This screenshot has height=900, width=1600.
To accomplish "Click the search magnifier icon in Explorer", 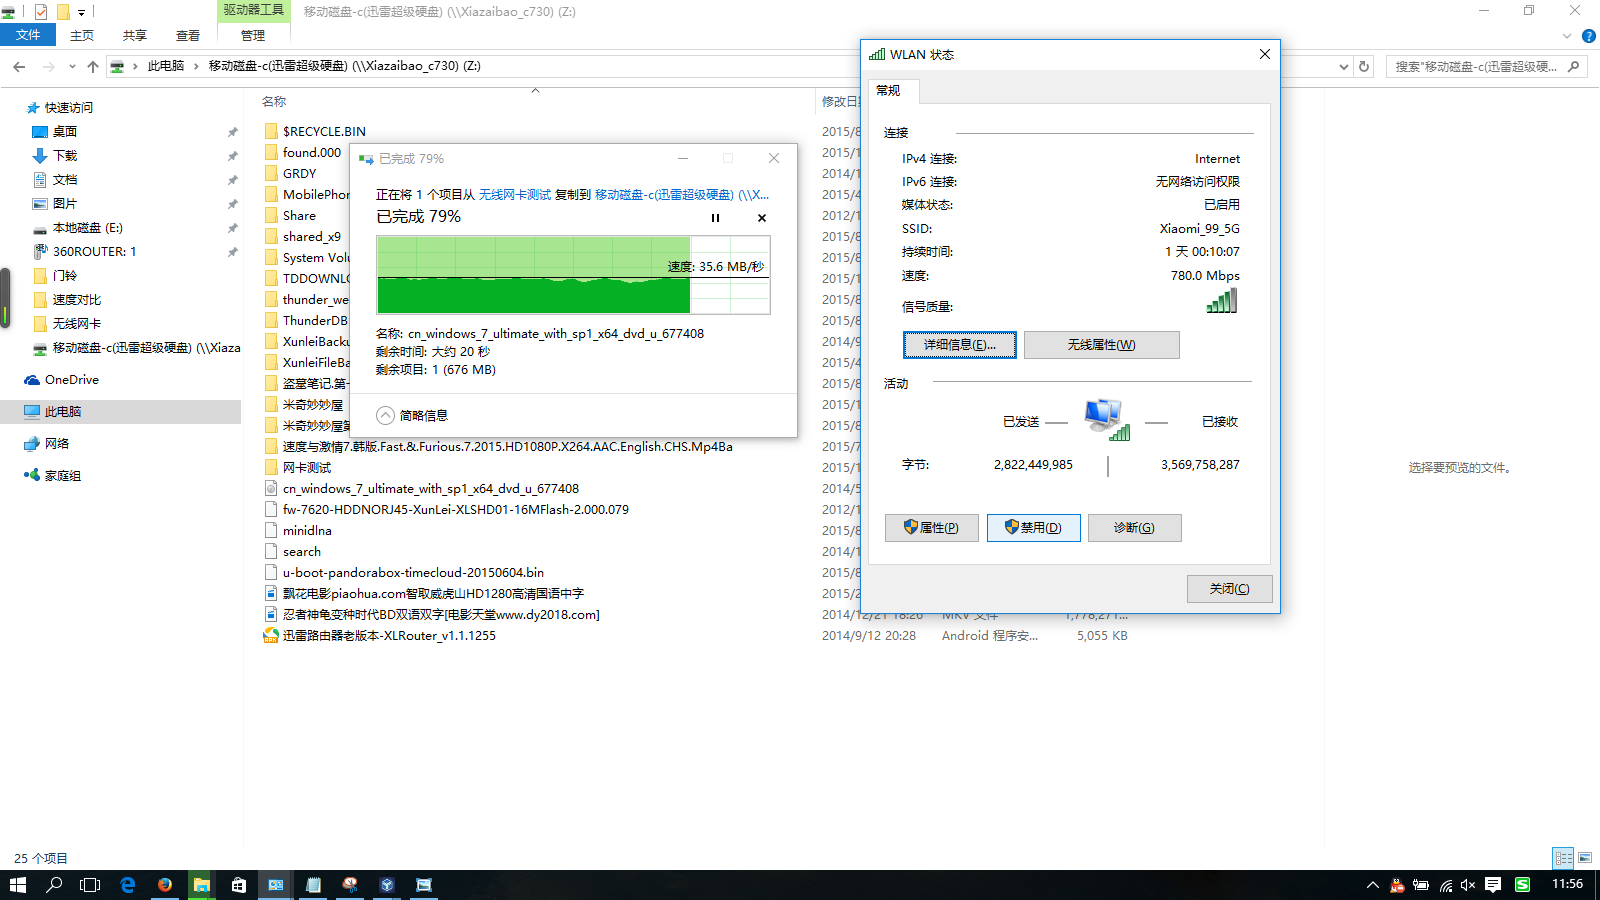I will click(x=1574, y=67).
